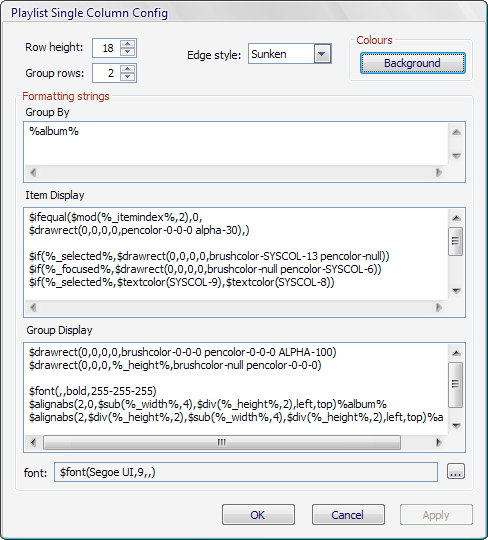Click the $textcolor(SYSCOL-9) line in Item Display

(x=181, y=282)
